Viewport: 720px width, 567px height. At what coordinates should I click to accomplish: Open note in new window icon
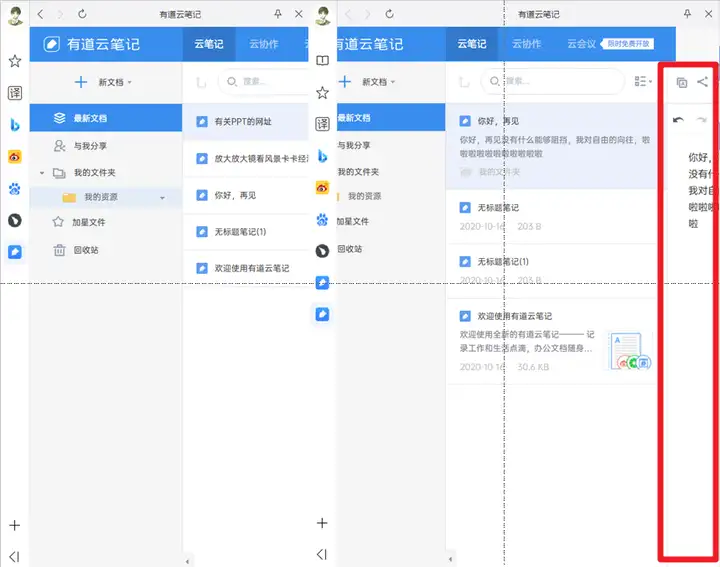click(682, 83)
